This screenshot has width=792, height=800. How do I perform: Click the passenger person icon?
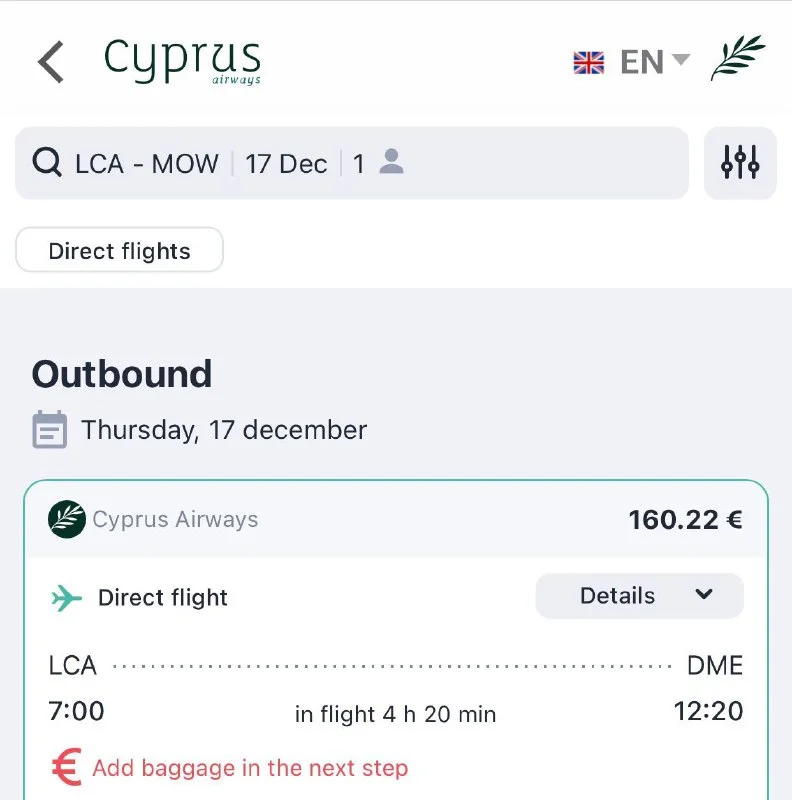coord(392,162)
